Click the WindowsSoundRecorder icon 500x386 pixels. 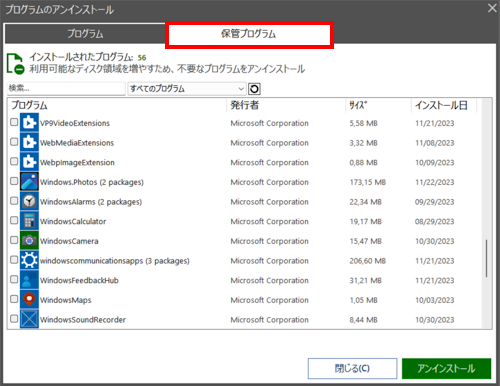[x=29, y=319]
